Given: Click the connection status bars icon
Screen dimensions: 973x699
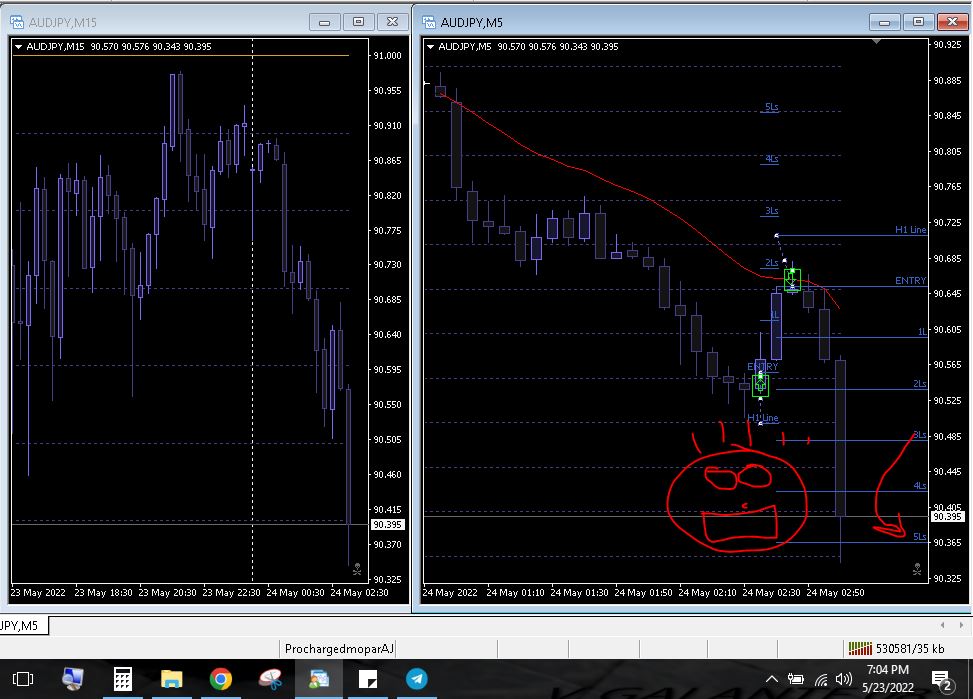Looking at the screenshot, I should [x=860, y=649].
